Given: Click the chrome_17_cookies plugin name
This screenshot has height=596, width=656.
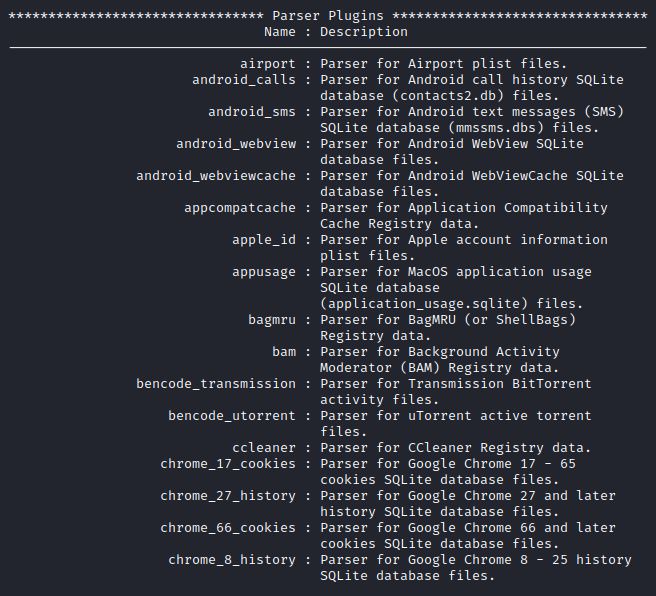Looking at the screenshot, I should coord(228,464).
